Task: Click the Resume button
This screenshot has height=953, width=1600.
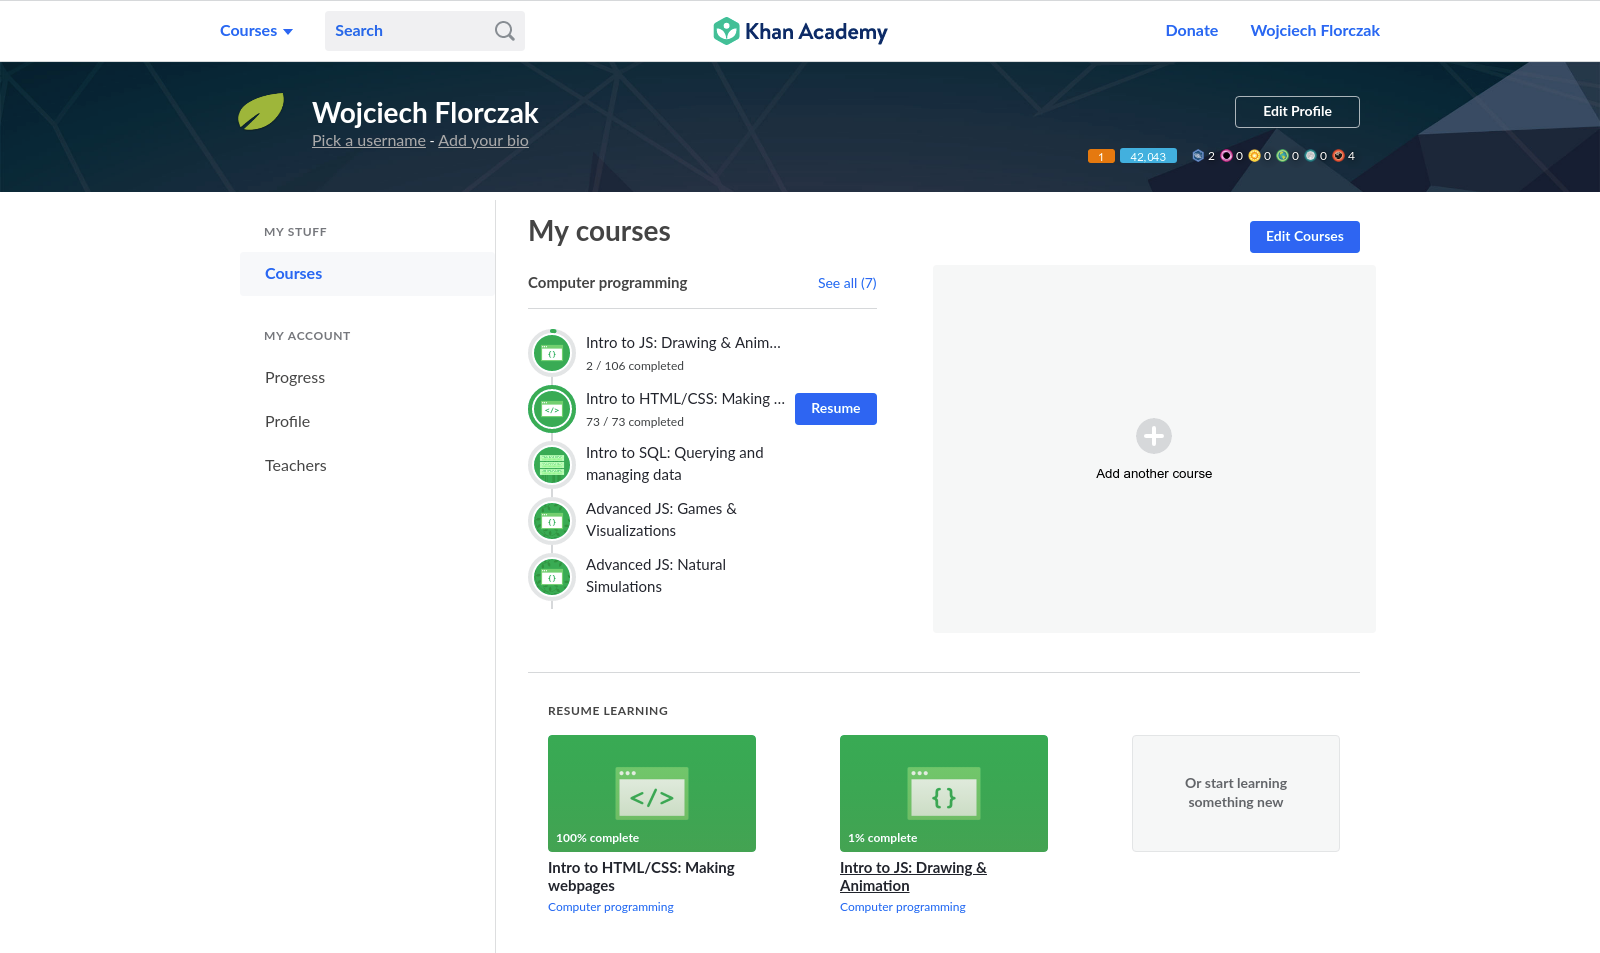Action: click(x=836, y=409)
